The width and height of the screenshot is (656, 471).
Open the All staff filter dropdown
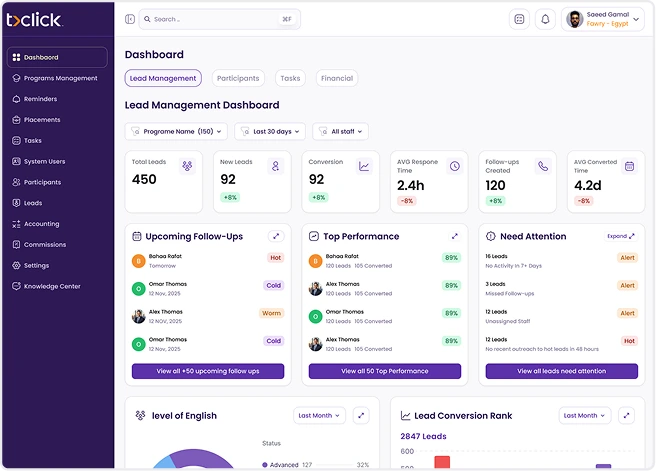pyautogui.click(x=340, y=131)
